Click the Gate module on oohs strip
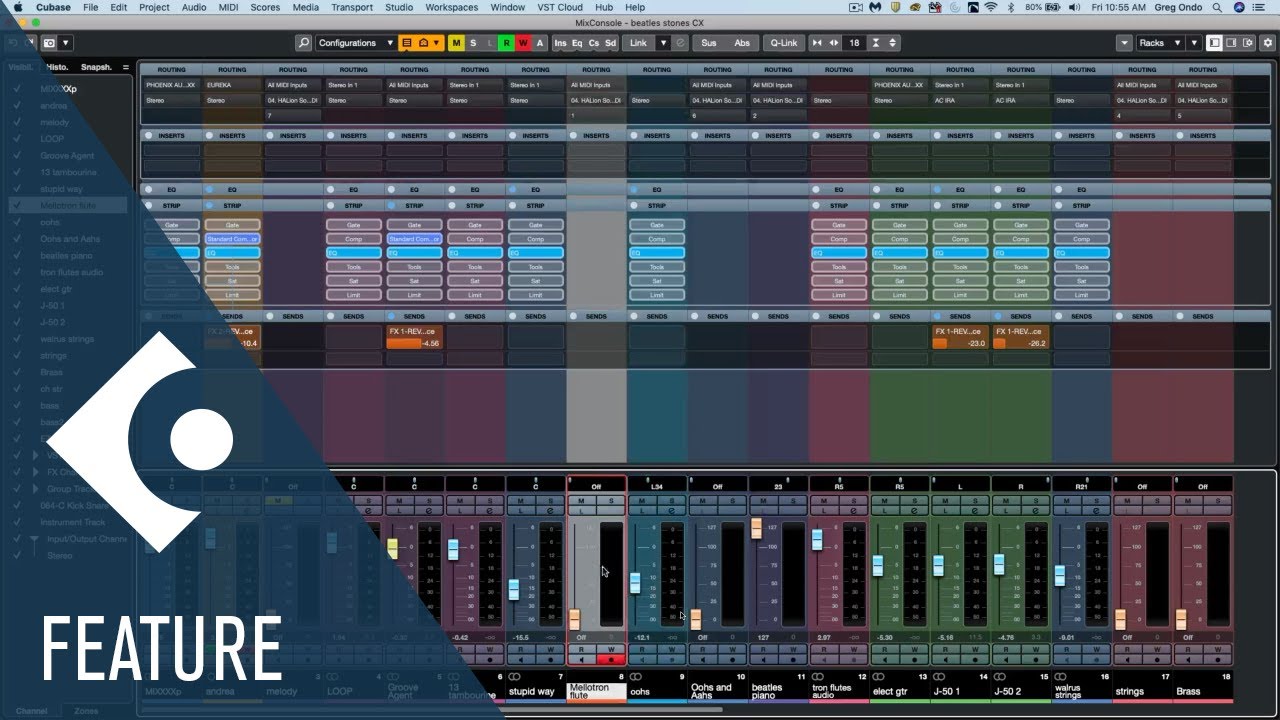This screenshot has width=1280, height=720. pos(657,225)
